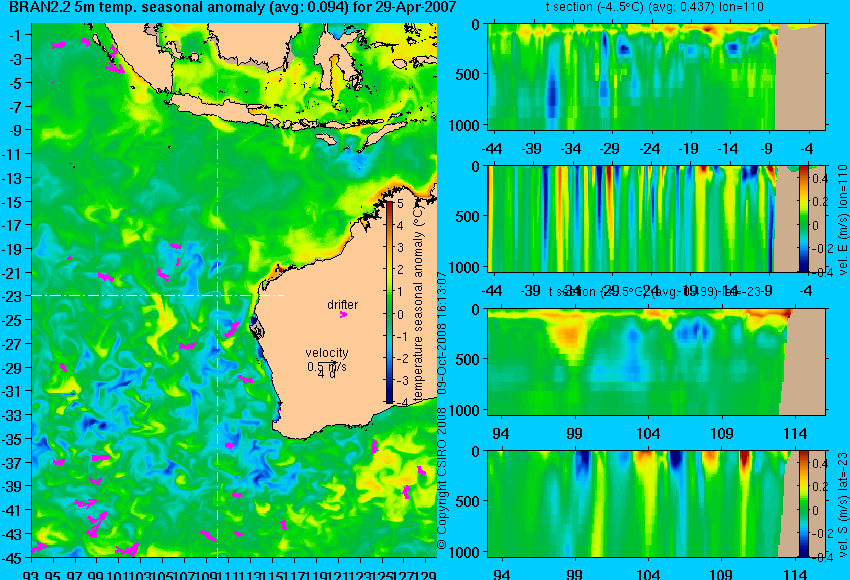Click the '1000' depth label of the top section
This screenshot has height=580, width=850.
click(x=465, y=126)
